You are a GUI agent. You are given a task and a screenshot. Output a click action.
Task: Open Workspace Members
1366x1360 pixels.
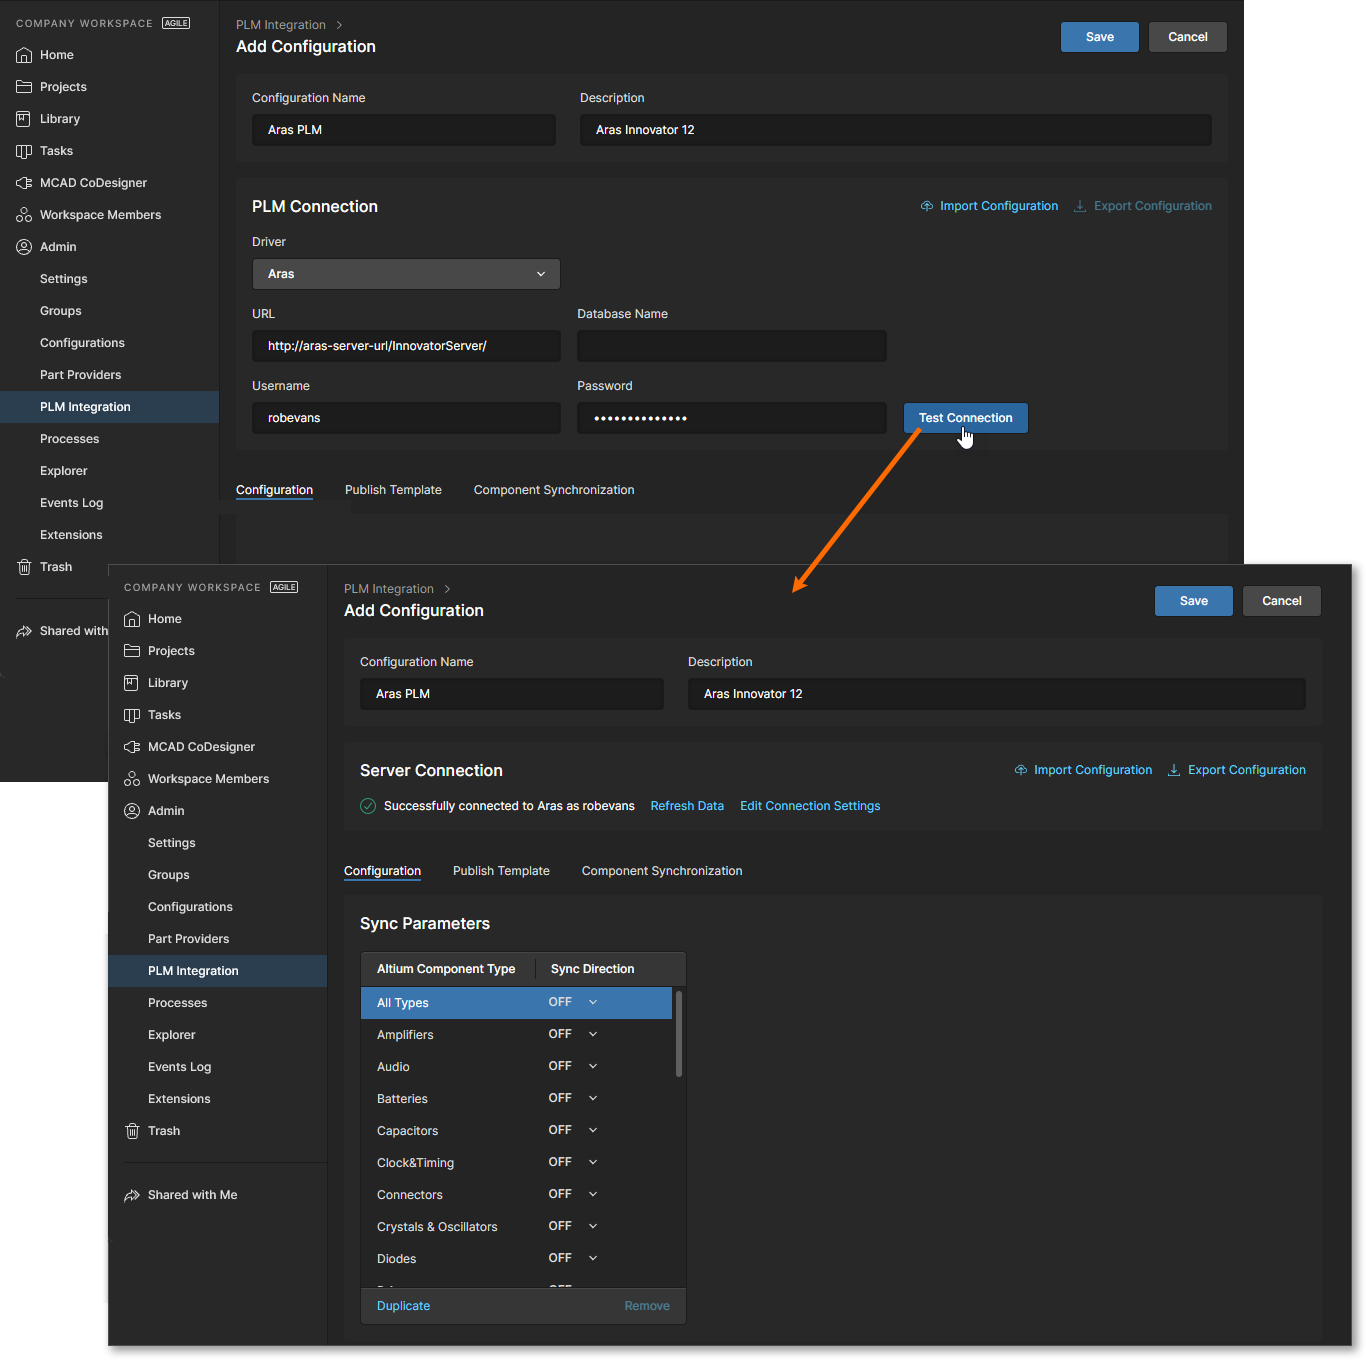[x=207, y=779]
